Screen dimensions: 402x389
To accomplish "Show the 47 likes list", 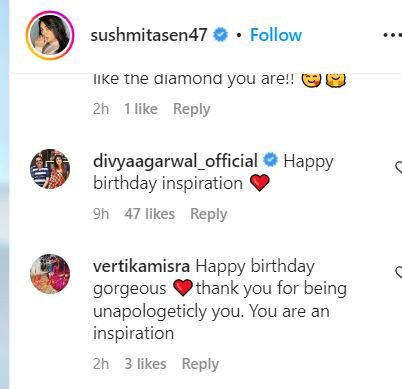I will (x=150, y=214).
